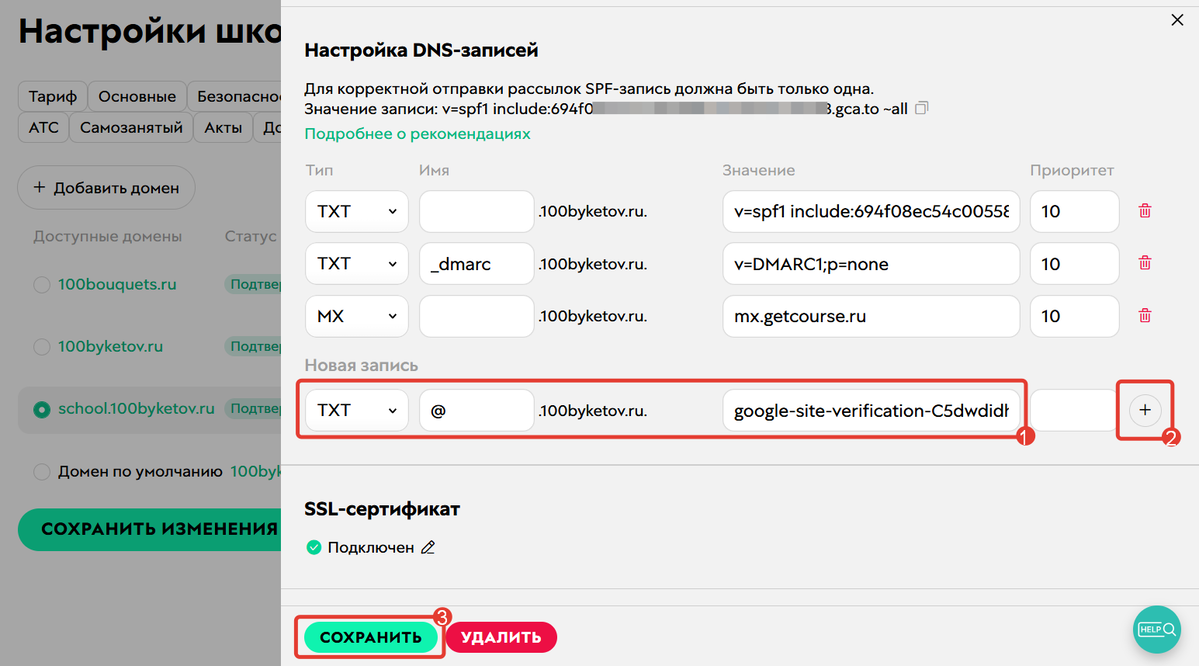Viewport: 1199px width, 666px height.
Task: Choose the default domain radio button
Action: click(41, 472)
